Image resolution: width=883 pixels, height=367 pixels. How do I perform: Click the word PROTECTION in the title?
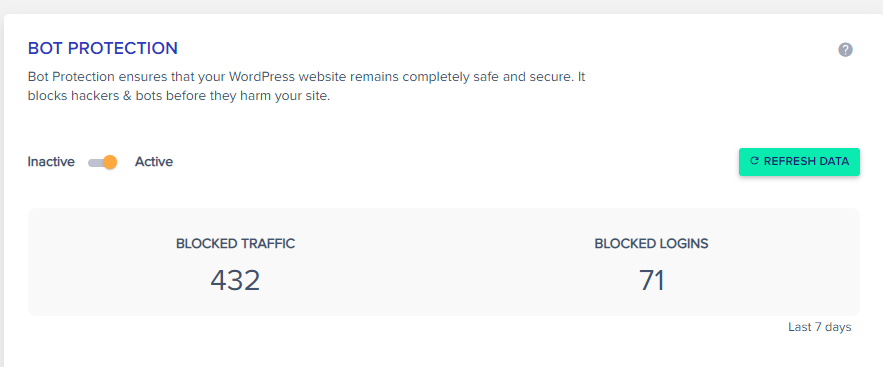pyautogui.click(x=123, y=48)
